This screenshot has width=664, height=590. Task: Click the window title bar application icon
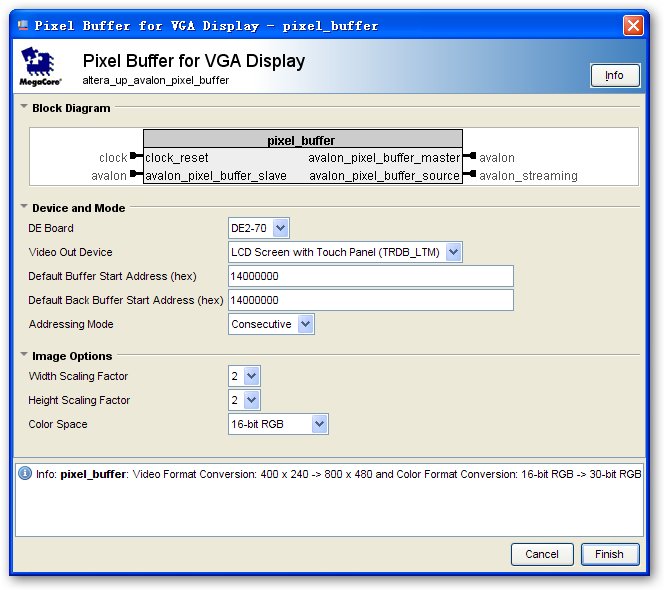23,25
